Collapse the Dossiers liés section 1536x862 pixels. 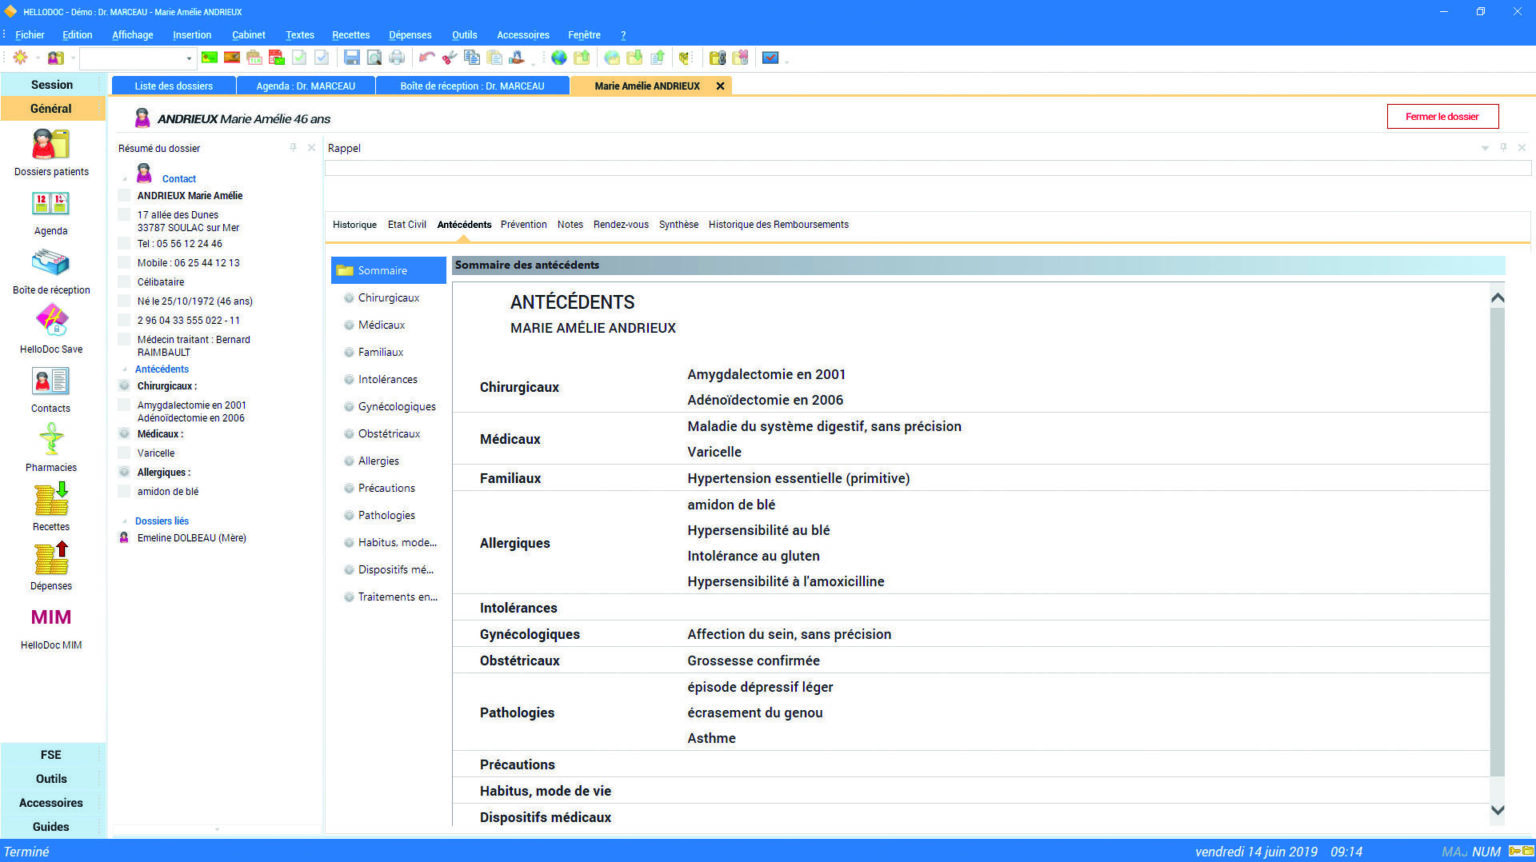124,521
